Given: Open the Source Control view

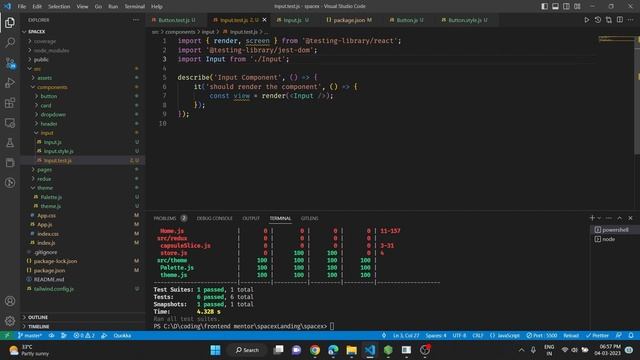Looking at the screenshot, I should tap(10, 63).
